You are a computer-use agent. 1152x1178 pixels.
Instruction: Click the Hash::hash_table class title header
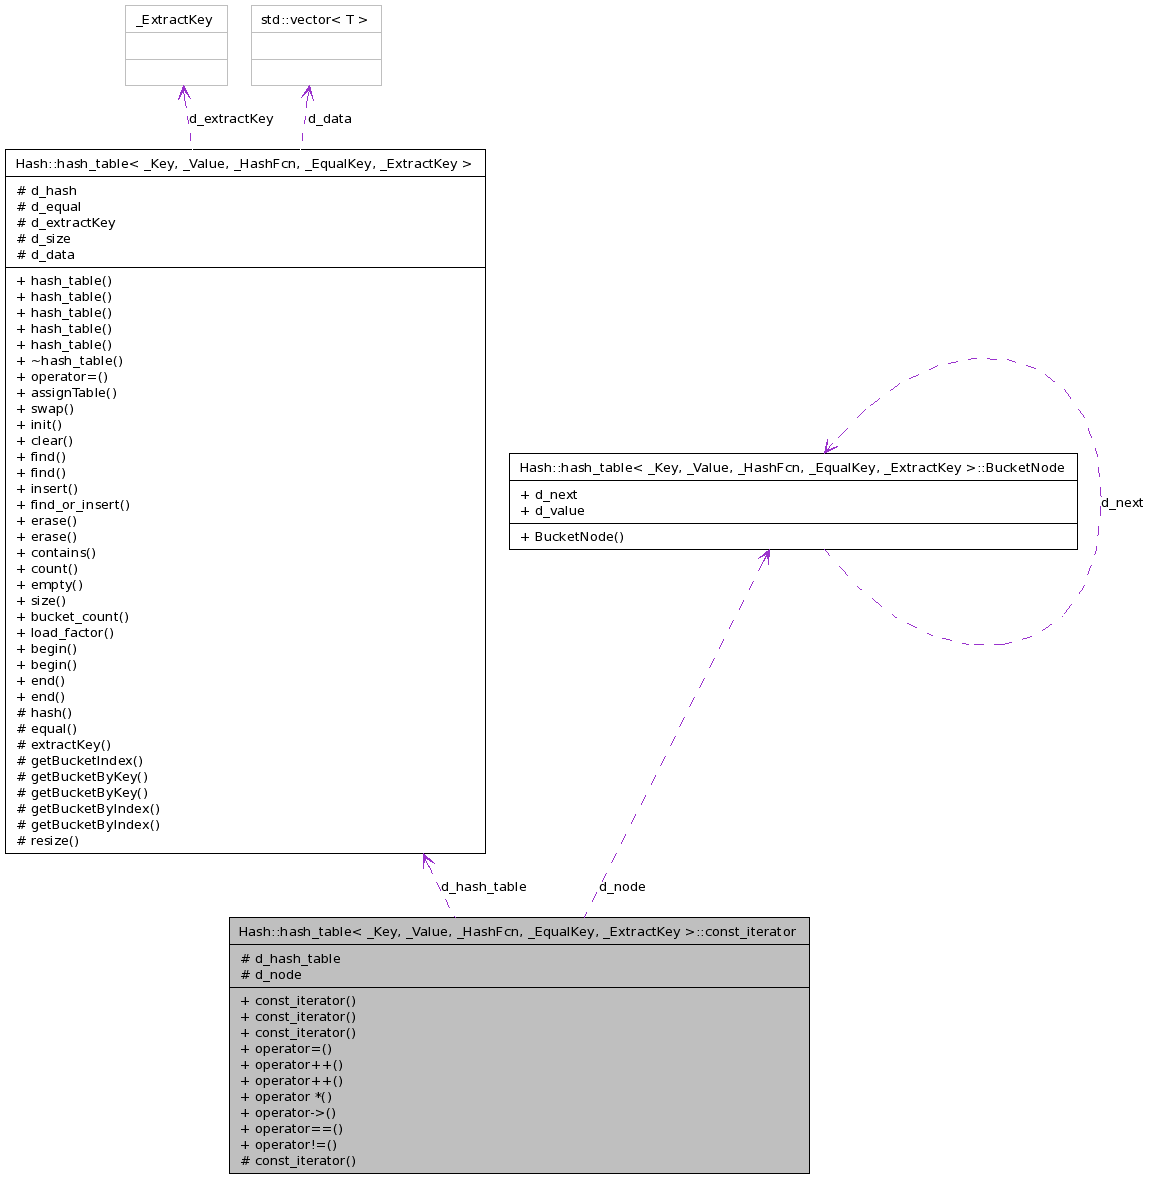244,164
